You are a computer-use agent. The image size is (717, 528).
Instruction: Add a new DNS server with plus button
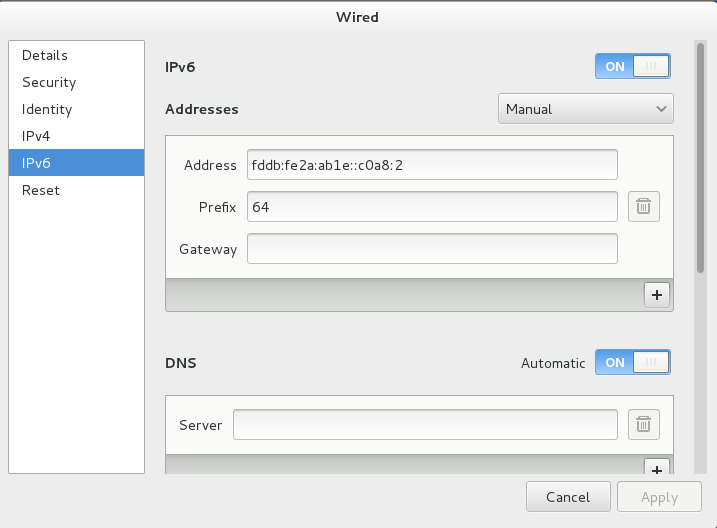coord(657,467)
